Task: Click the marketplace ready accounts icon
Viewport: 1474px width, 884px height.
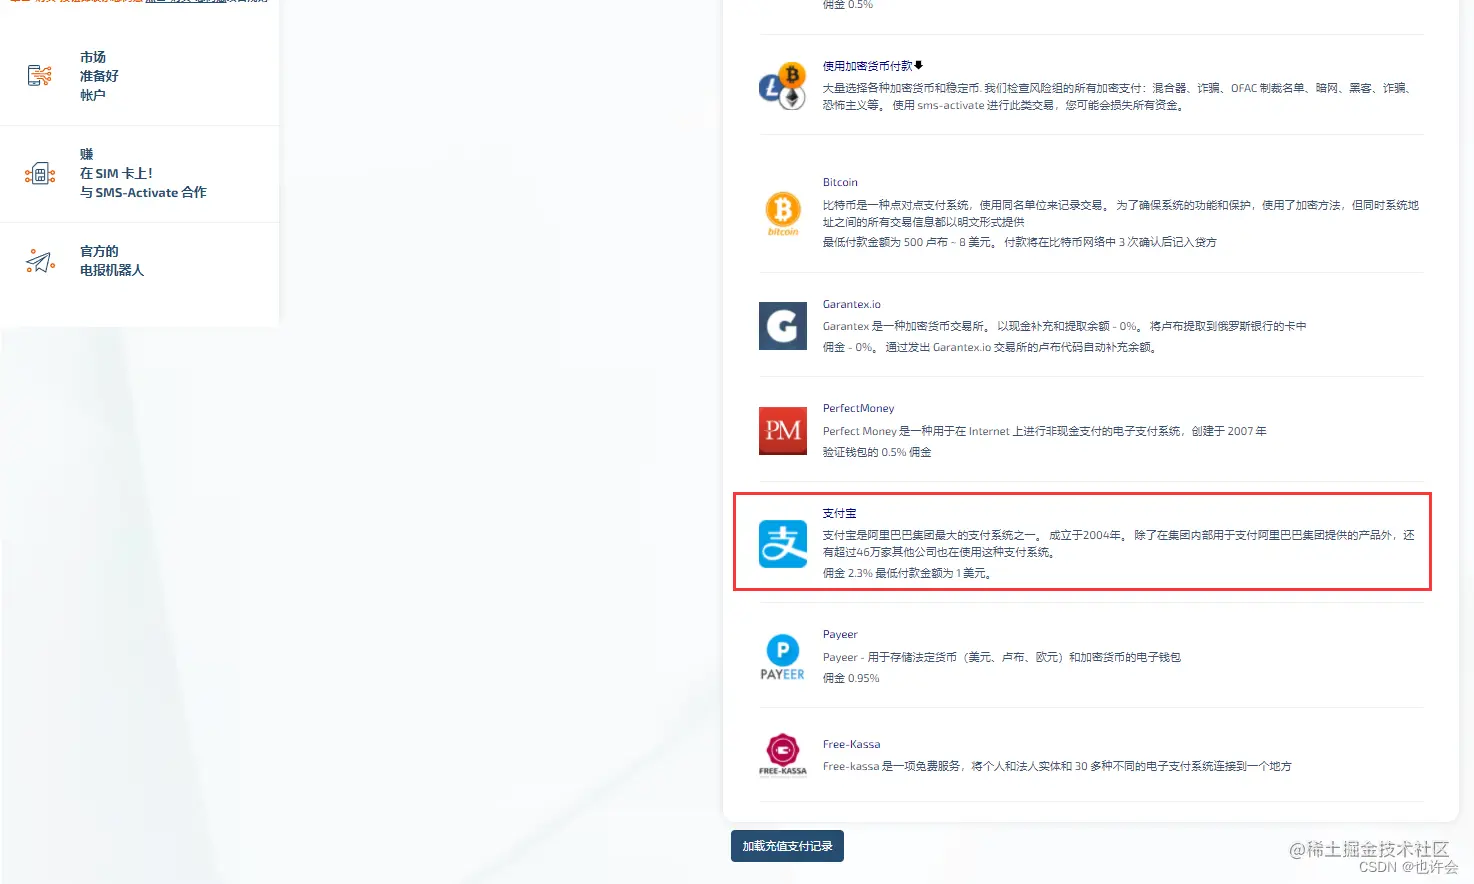Action: [40, 75]
